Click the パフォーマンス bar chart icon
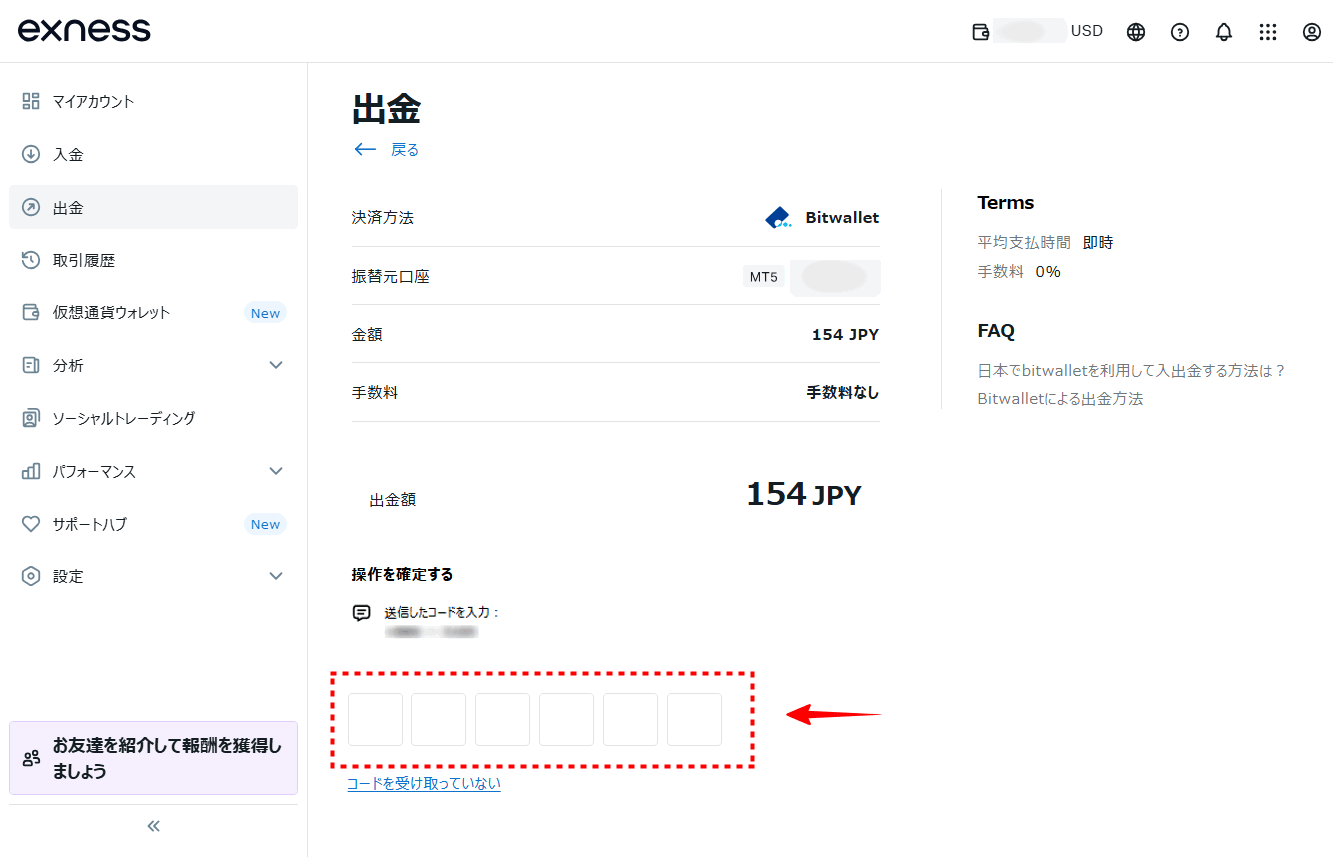The height and width of the screenshot is (857, 1333). [x=31, y=471]
